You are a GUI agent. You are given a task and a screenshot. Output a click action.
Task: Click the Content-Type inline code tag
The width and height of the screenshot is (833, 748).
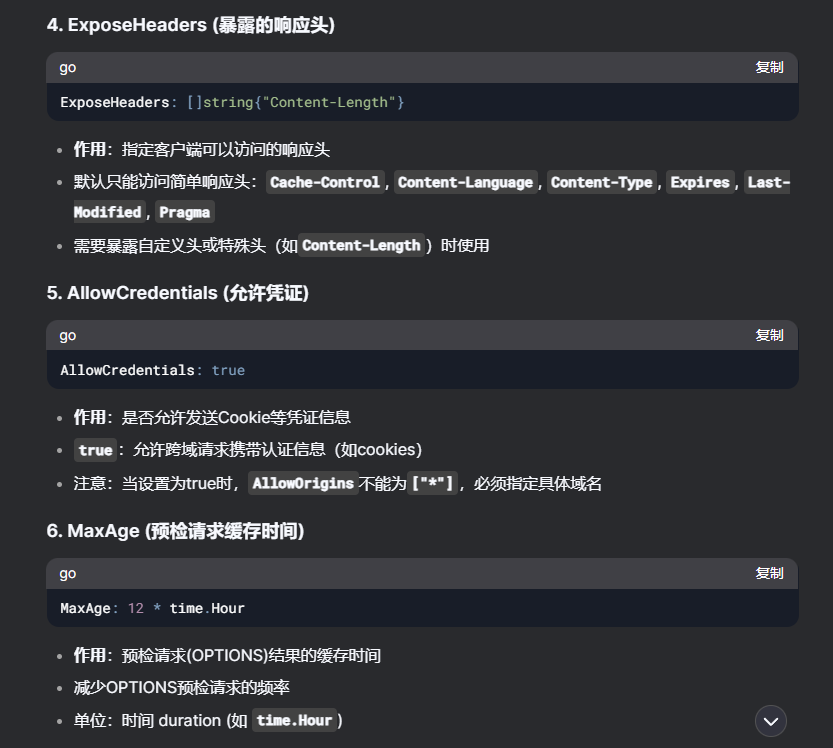(602, 182)
